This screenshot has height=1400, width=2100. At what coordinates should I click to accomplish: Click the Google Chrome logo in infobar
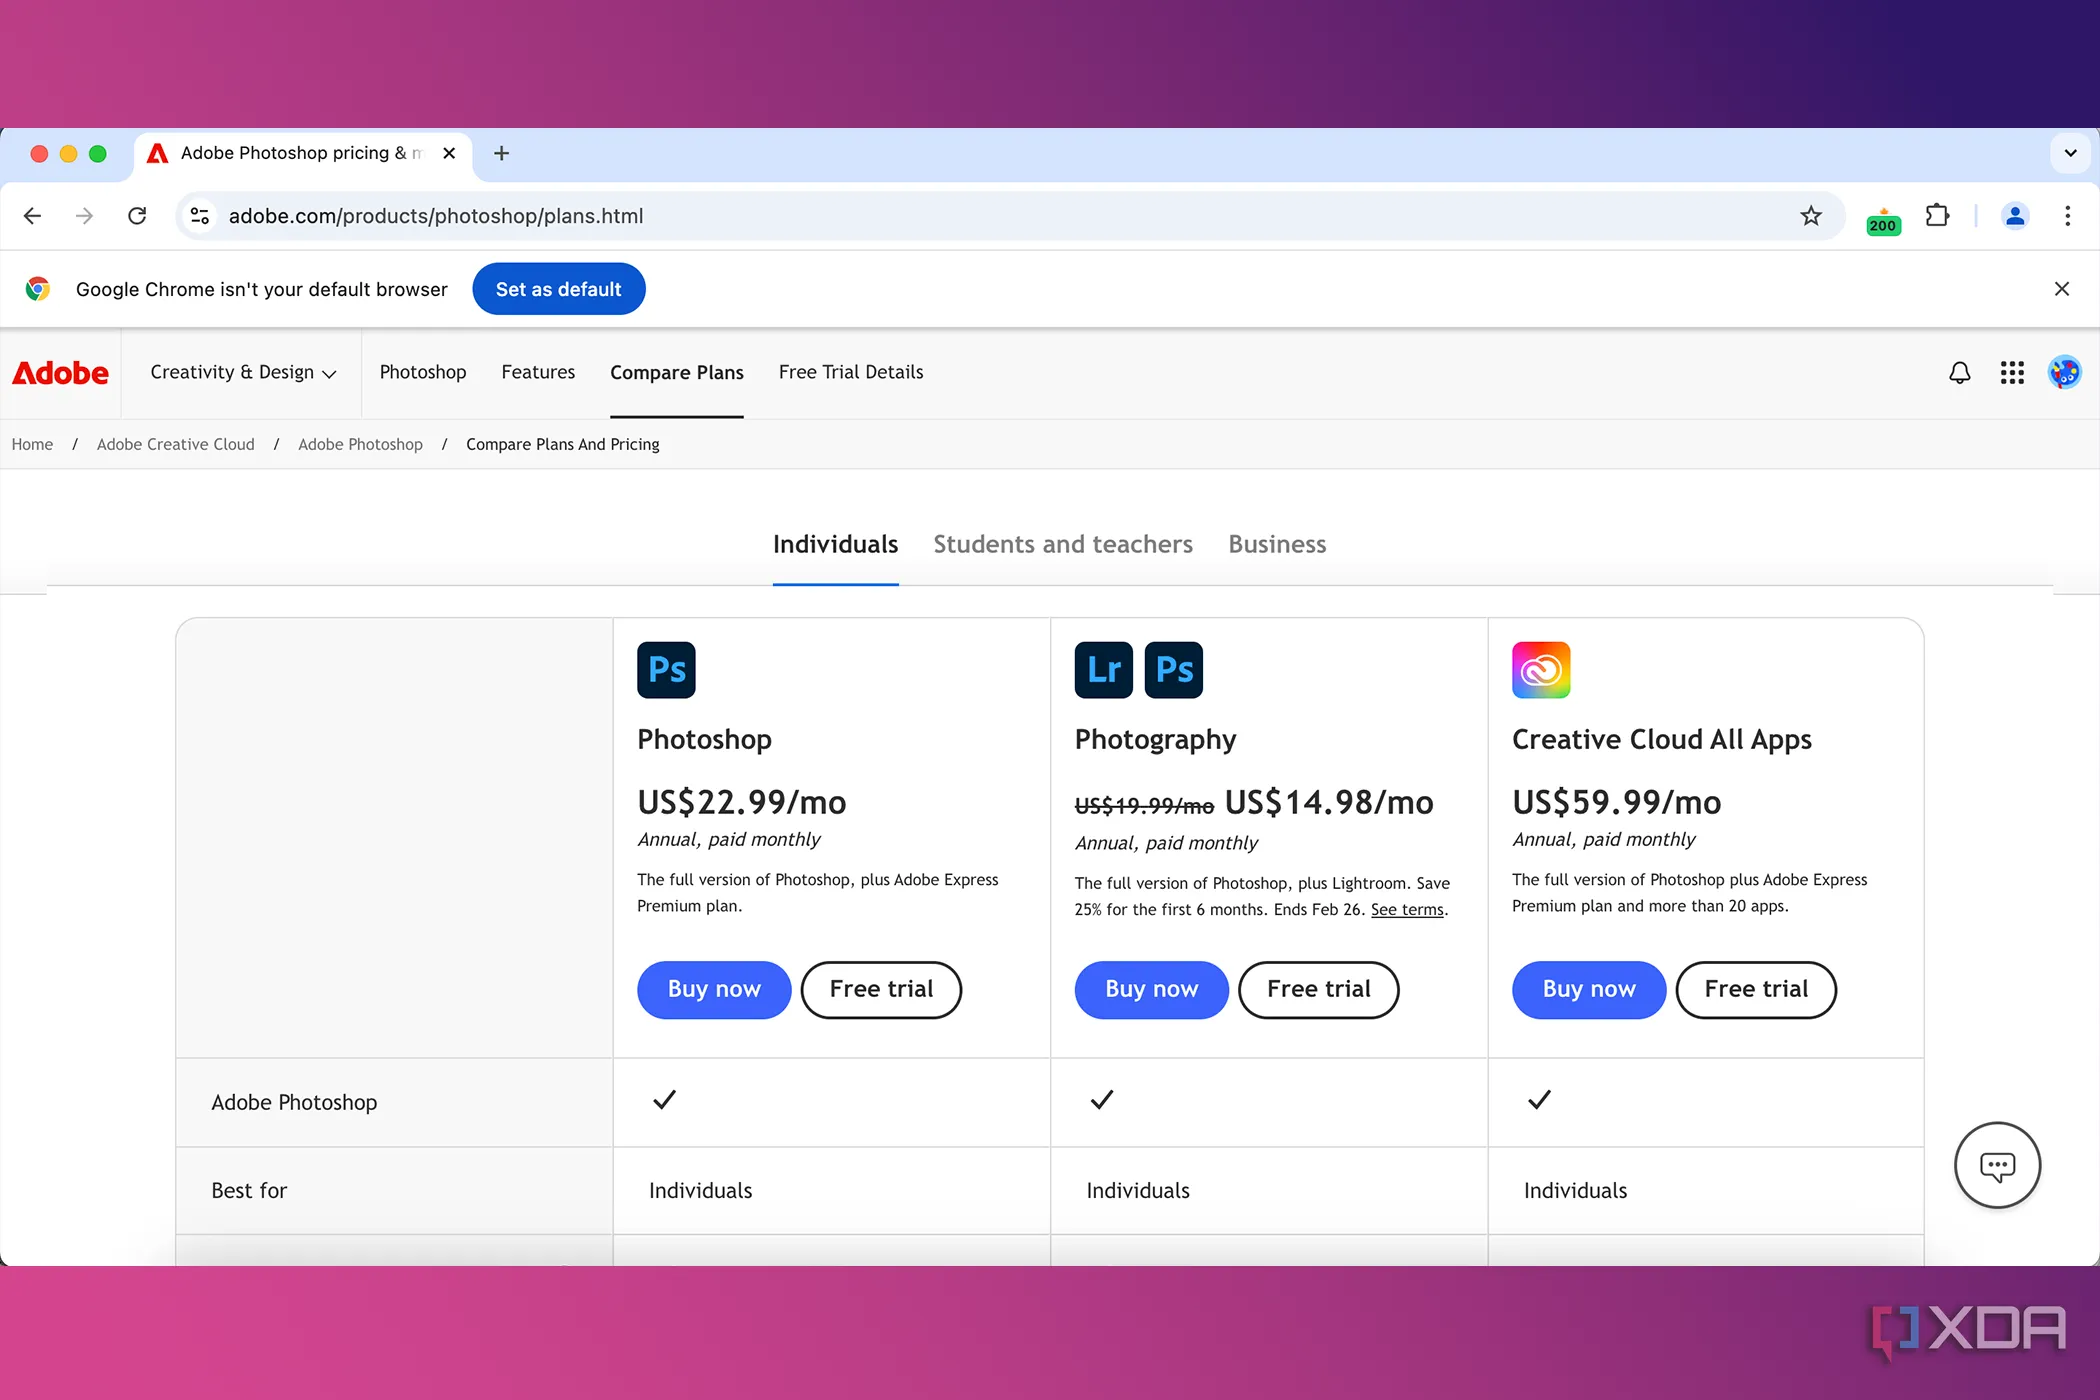click(x=38, y=289)
